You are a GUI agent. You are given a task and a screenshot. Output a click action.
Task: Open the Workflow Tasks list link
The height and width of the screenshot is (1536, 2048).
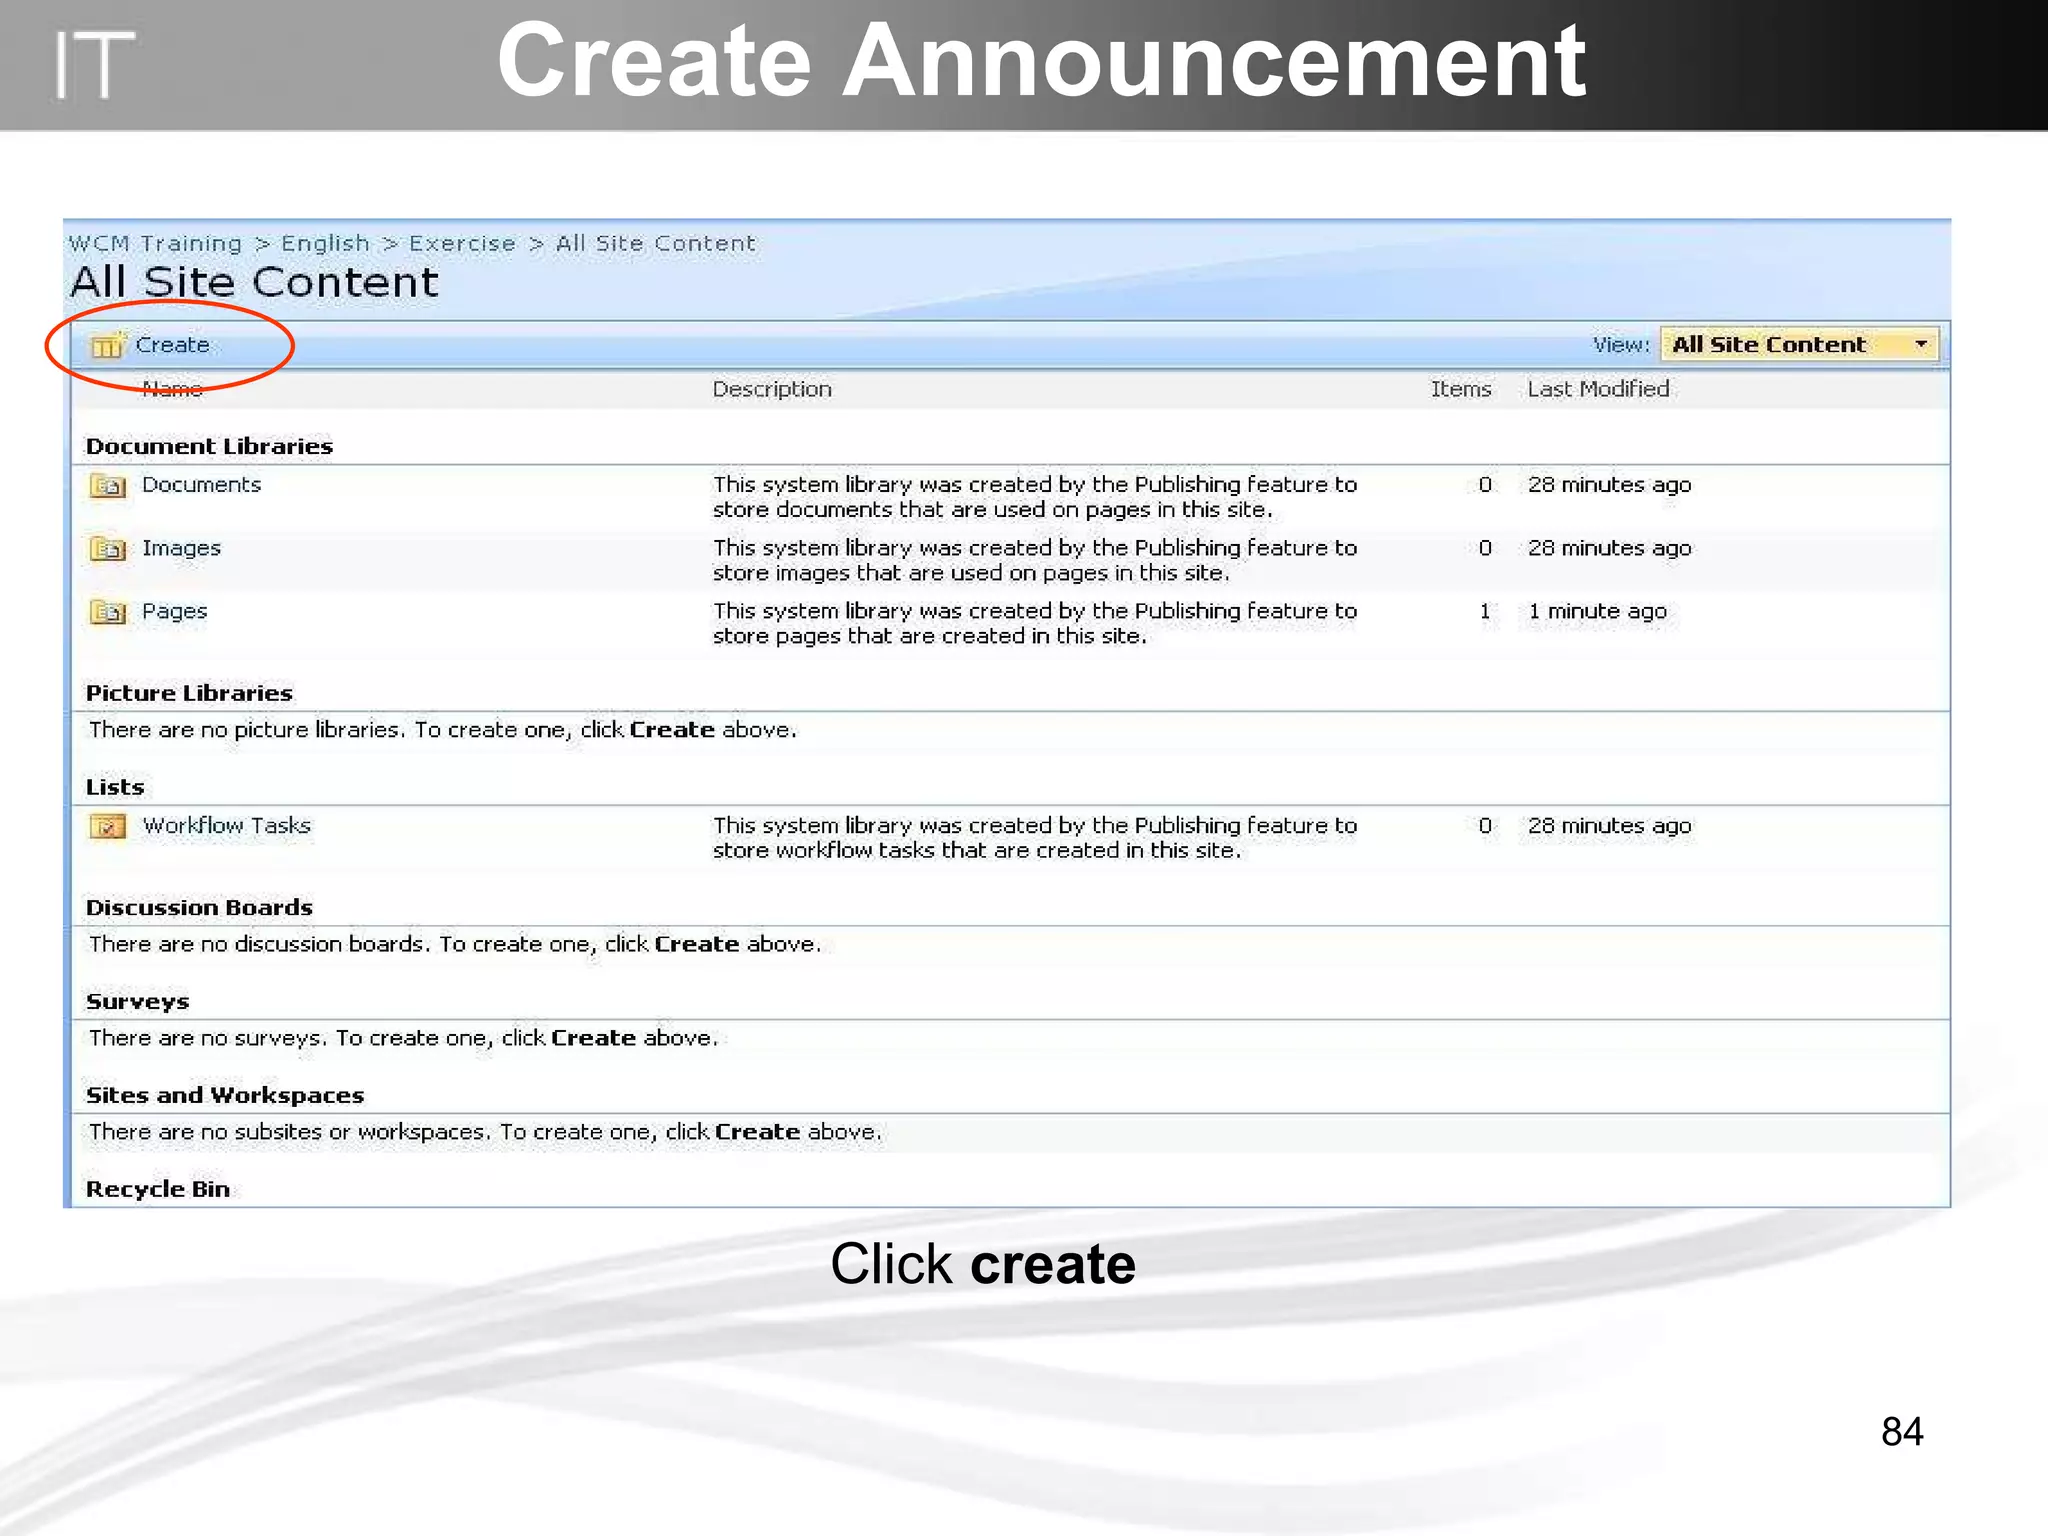tap(227, 826)
